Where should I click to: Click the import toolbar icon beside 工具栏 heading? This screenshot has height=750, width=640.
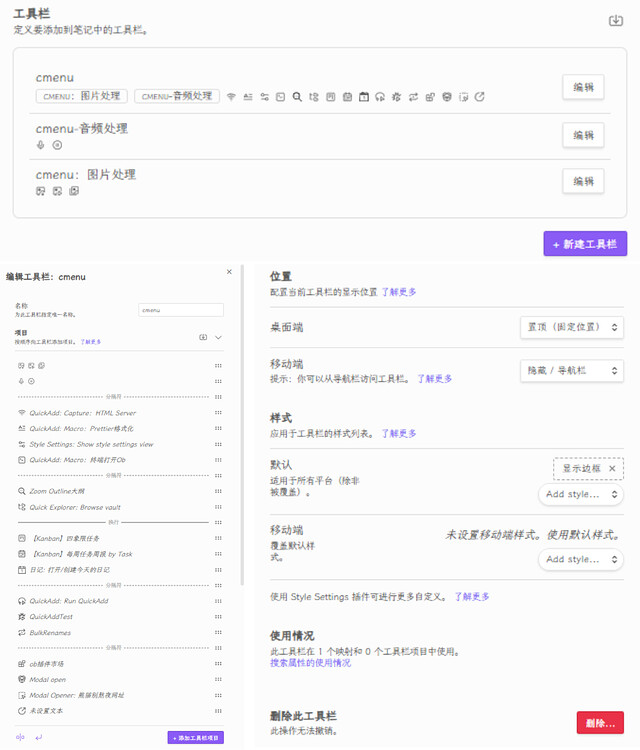(x=616, y=21)
